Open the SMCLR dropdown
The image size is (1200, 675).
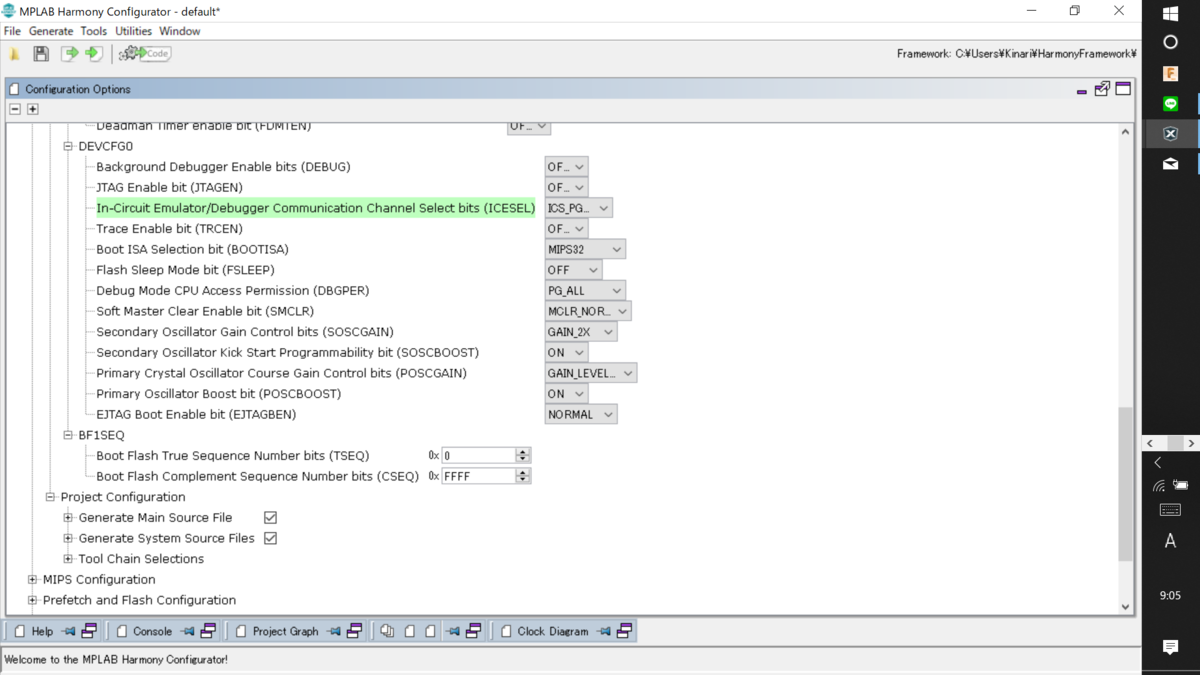point(588,311)
